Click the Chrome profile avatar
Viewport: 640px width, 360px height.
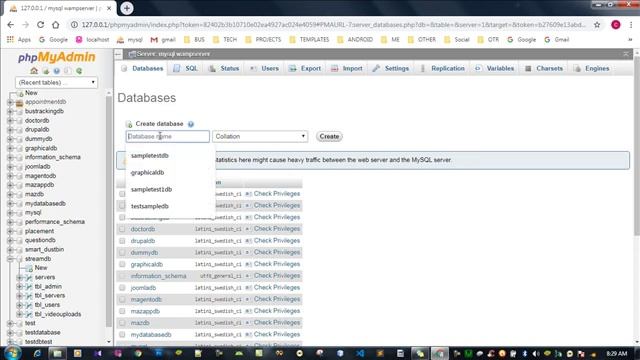616,25
